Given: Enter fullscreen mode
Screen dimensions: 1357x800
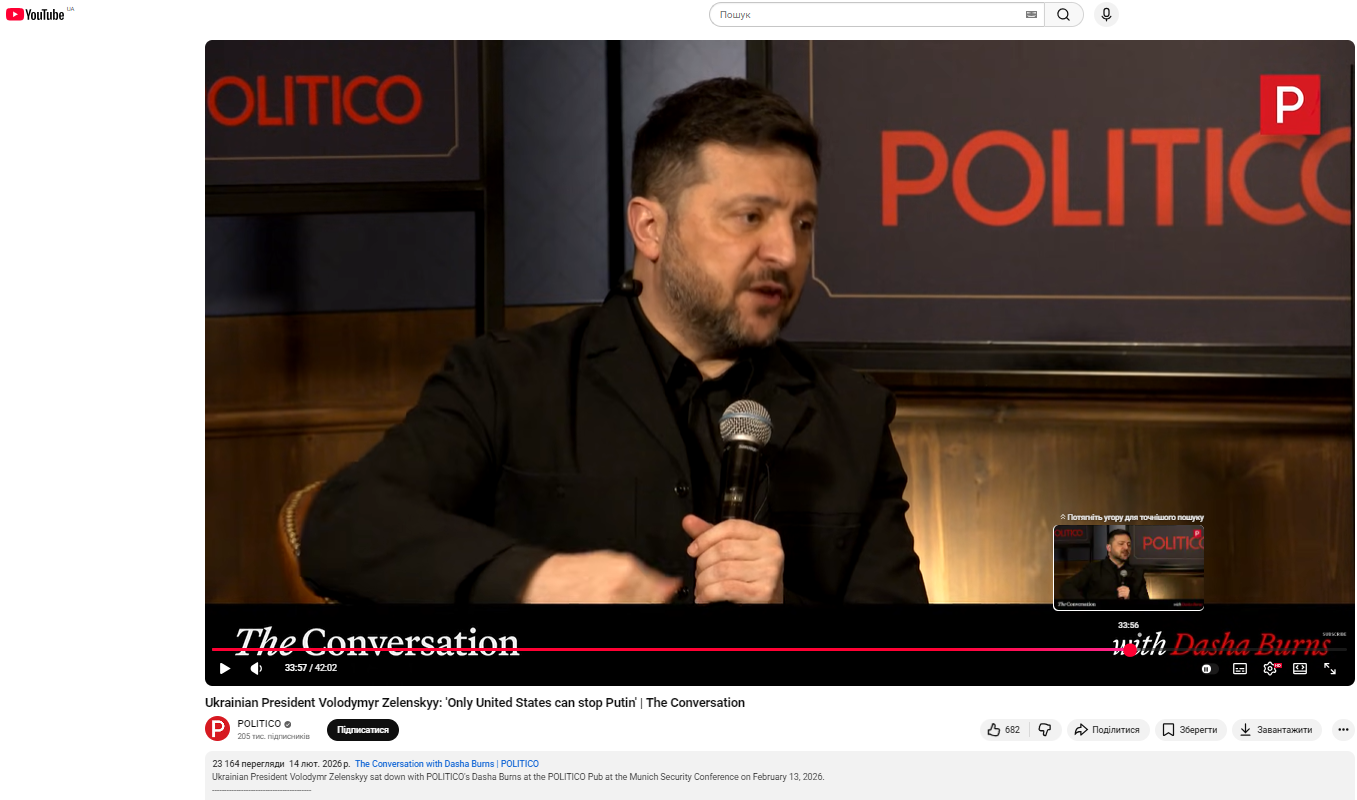Looking at the screenshot, I should point(1330,668).
